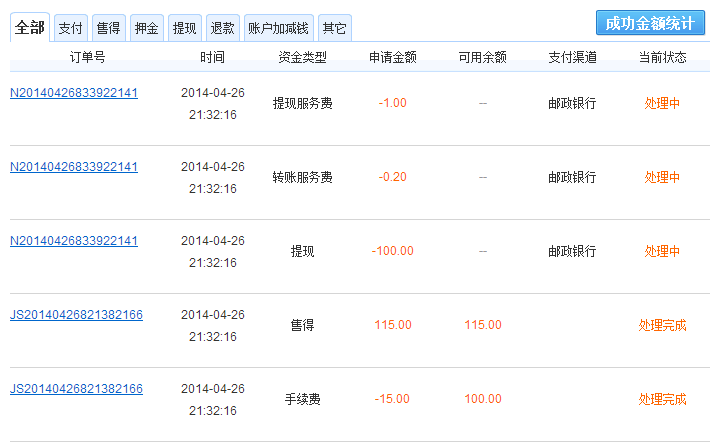Open the 支付 tab
The image size is (720, 448).
pos(70,28)
